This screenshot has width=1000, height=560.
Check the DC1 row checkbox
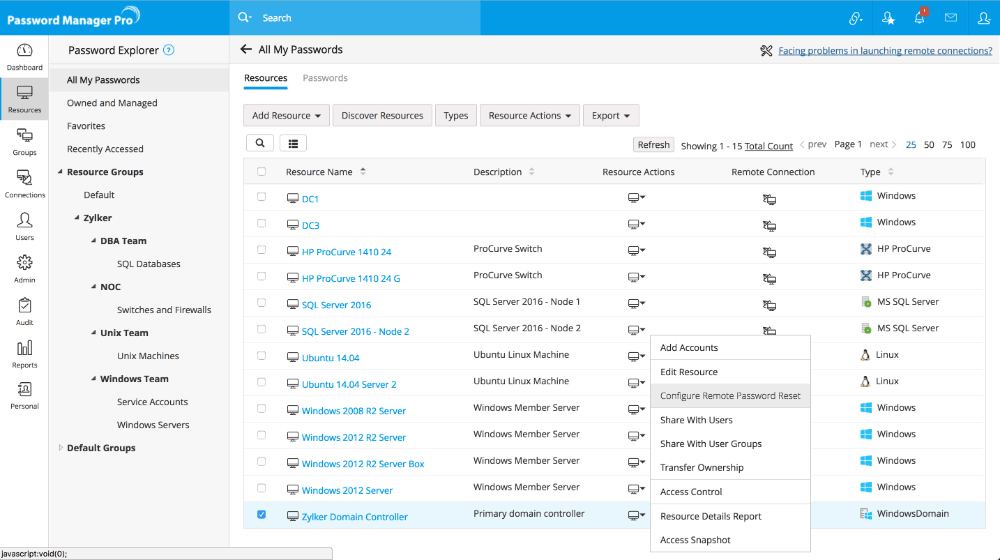(x=262, y=197)
